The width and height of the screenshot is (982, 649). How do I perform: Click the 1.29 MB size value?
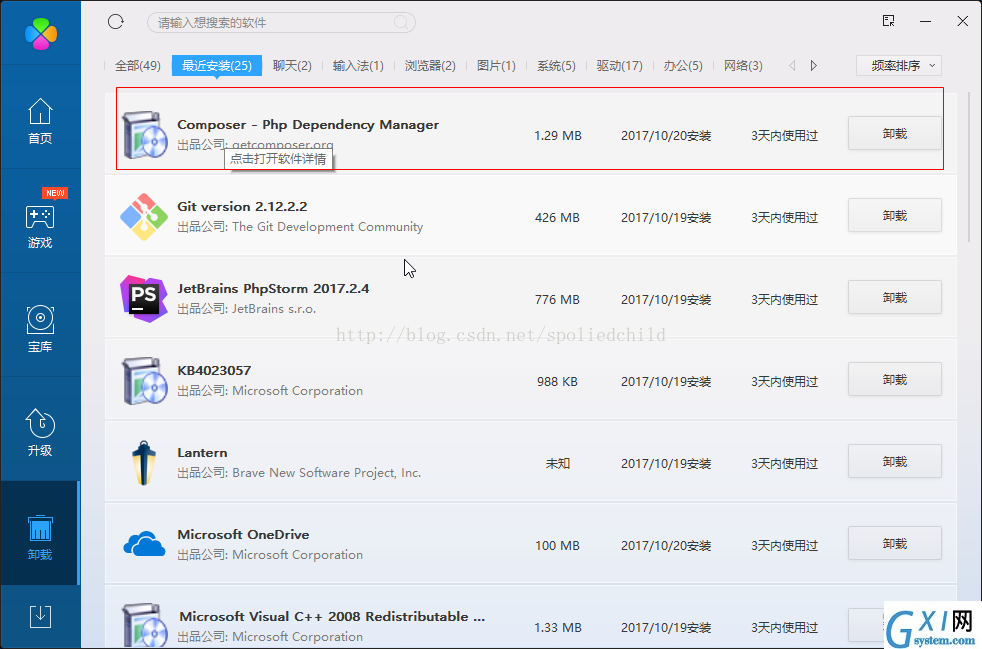click(557, 135)
